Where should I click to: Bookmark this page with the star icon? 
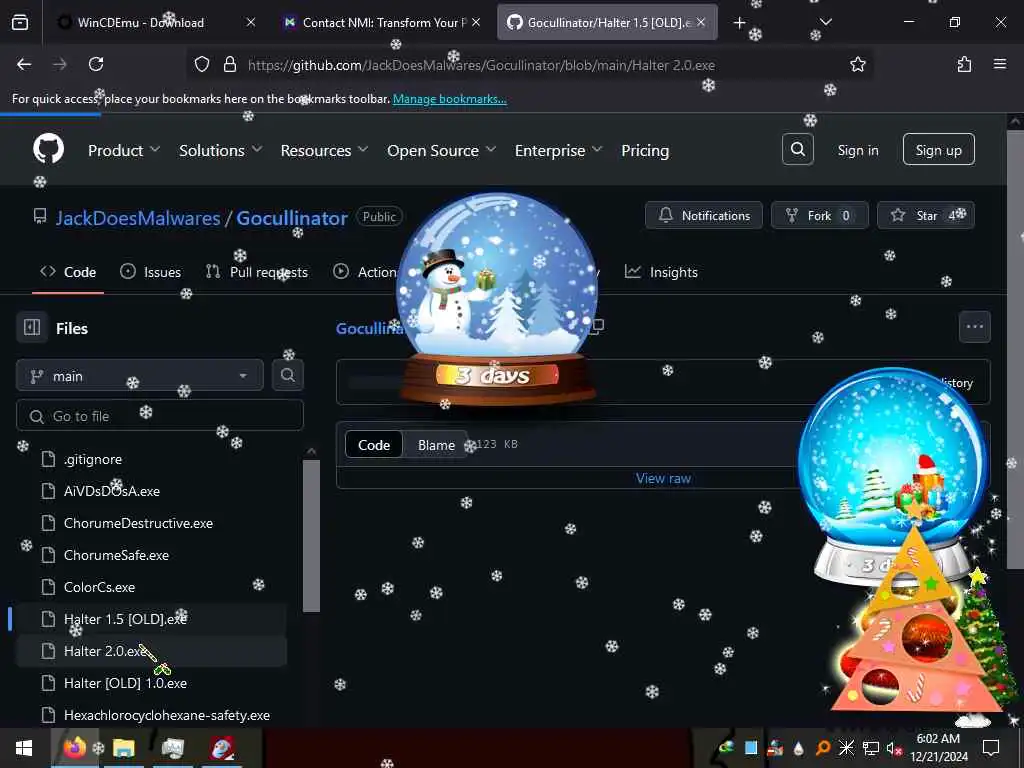click(x=857, y=64)
